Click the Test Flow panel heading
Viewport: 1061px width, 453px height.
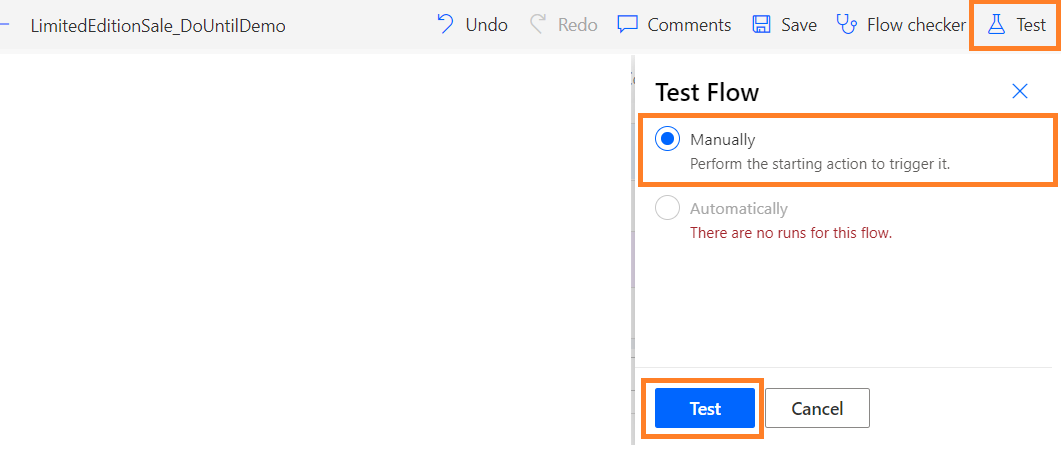[x=707, y=93]
